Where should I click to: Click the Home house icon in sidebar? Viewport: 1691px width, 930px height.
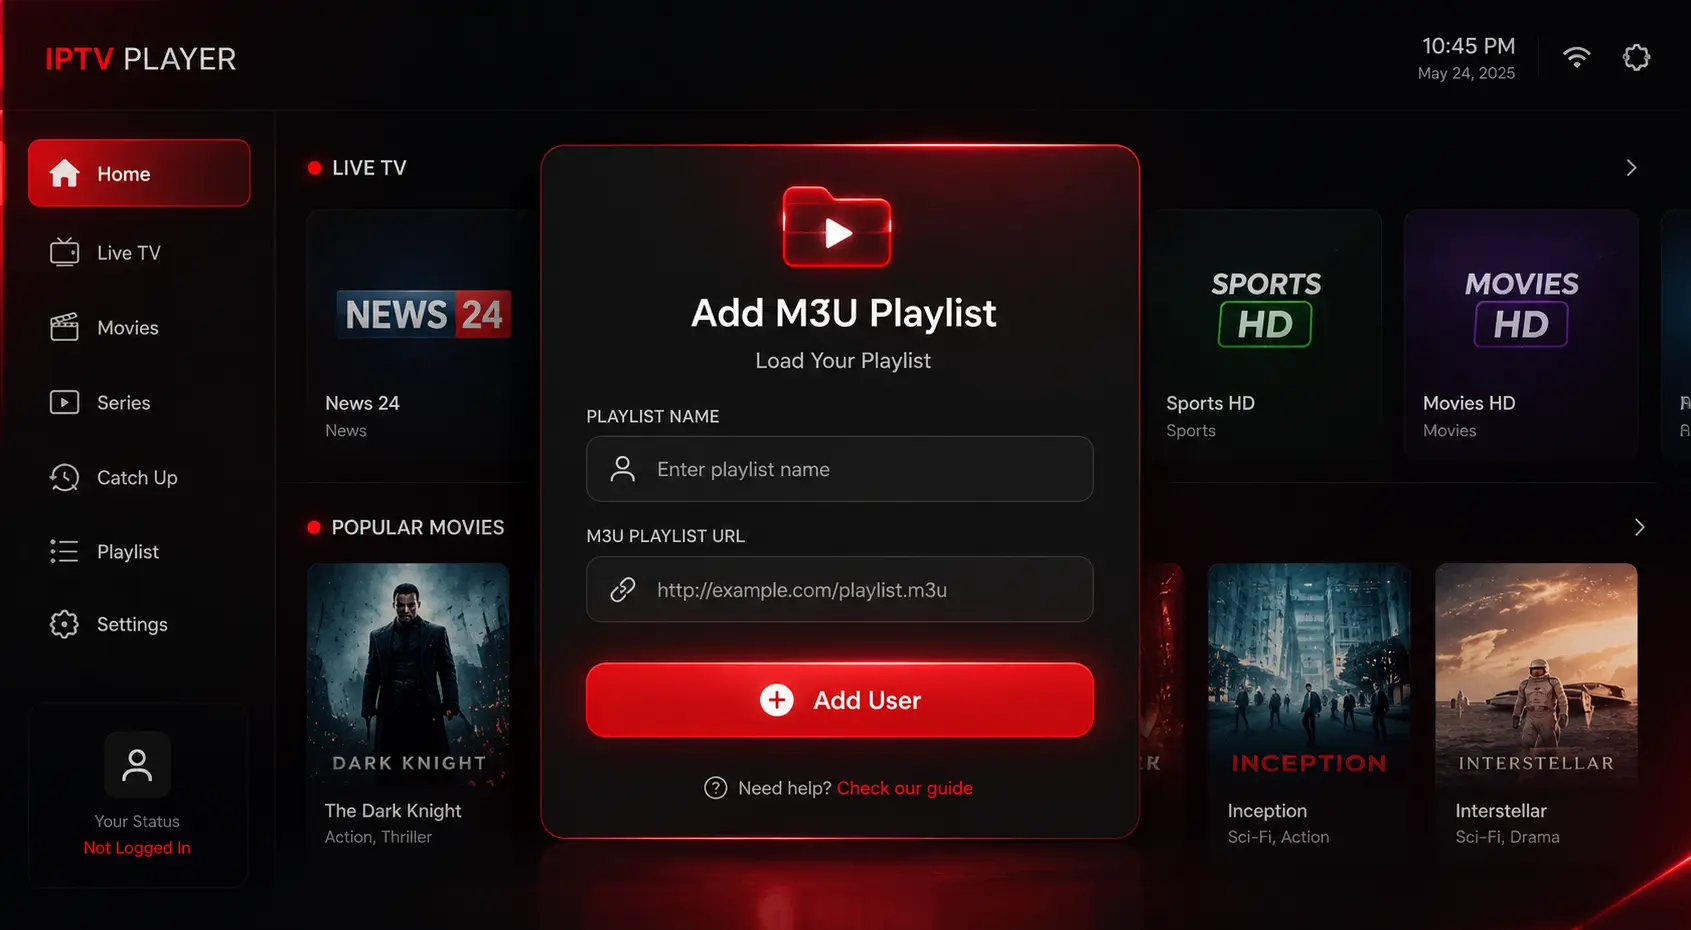pos(65,173)
